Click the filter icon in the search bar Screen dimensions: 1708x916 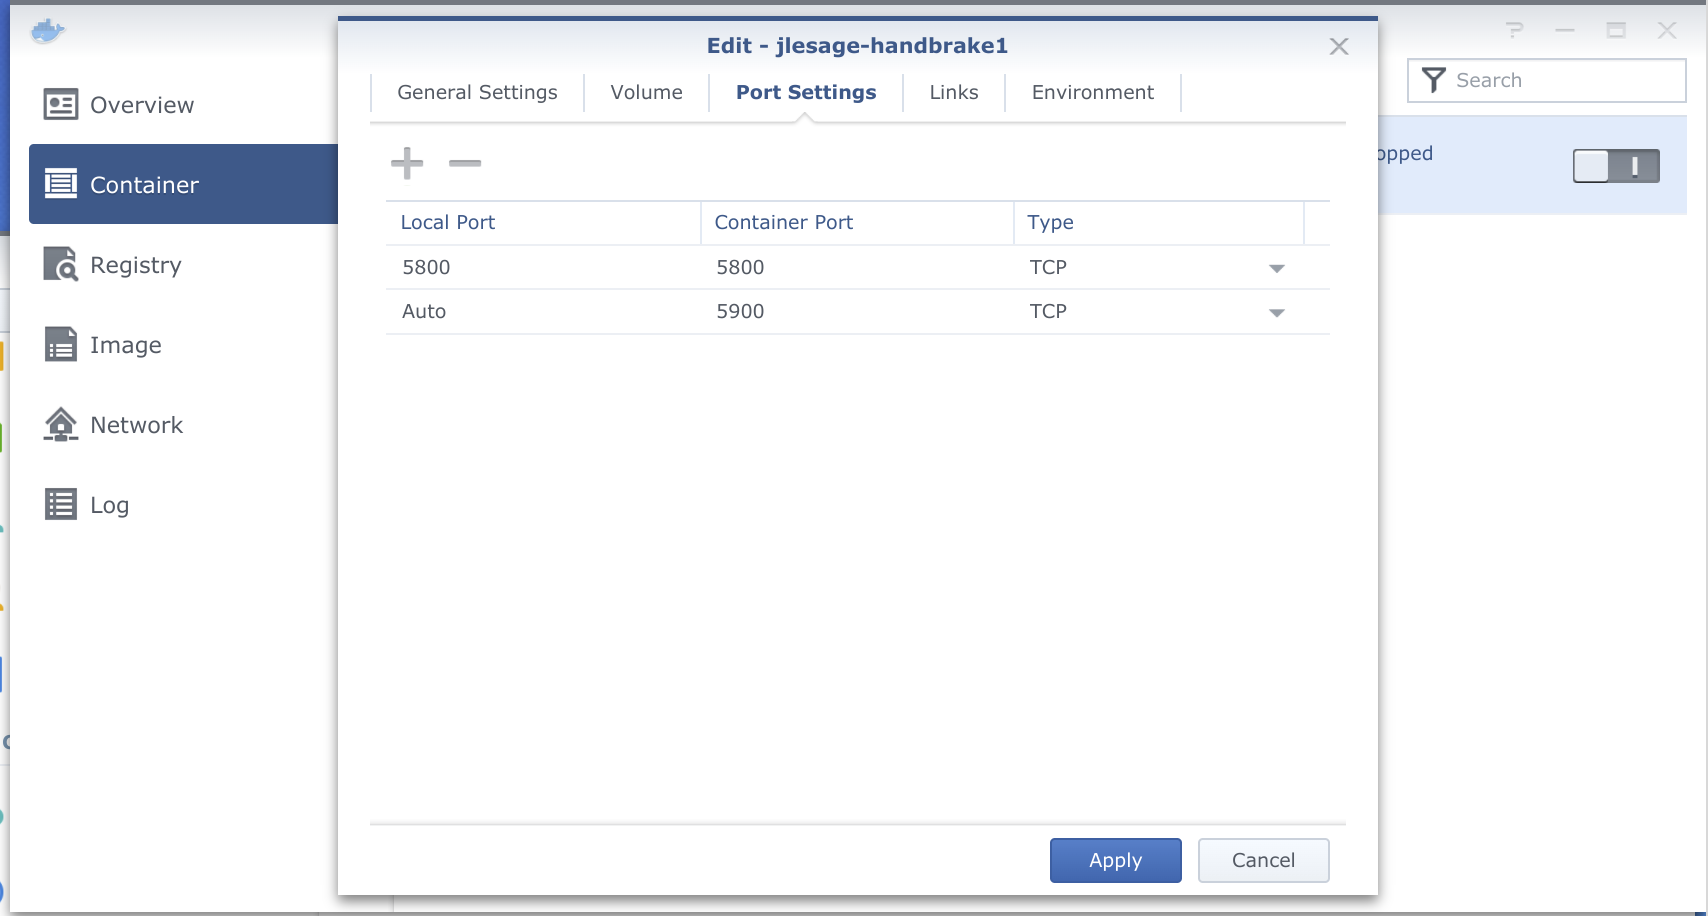[1434, 80]
